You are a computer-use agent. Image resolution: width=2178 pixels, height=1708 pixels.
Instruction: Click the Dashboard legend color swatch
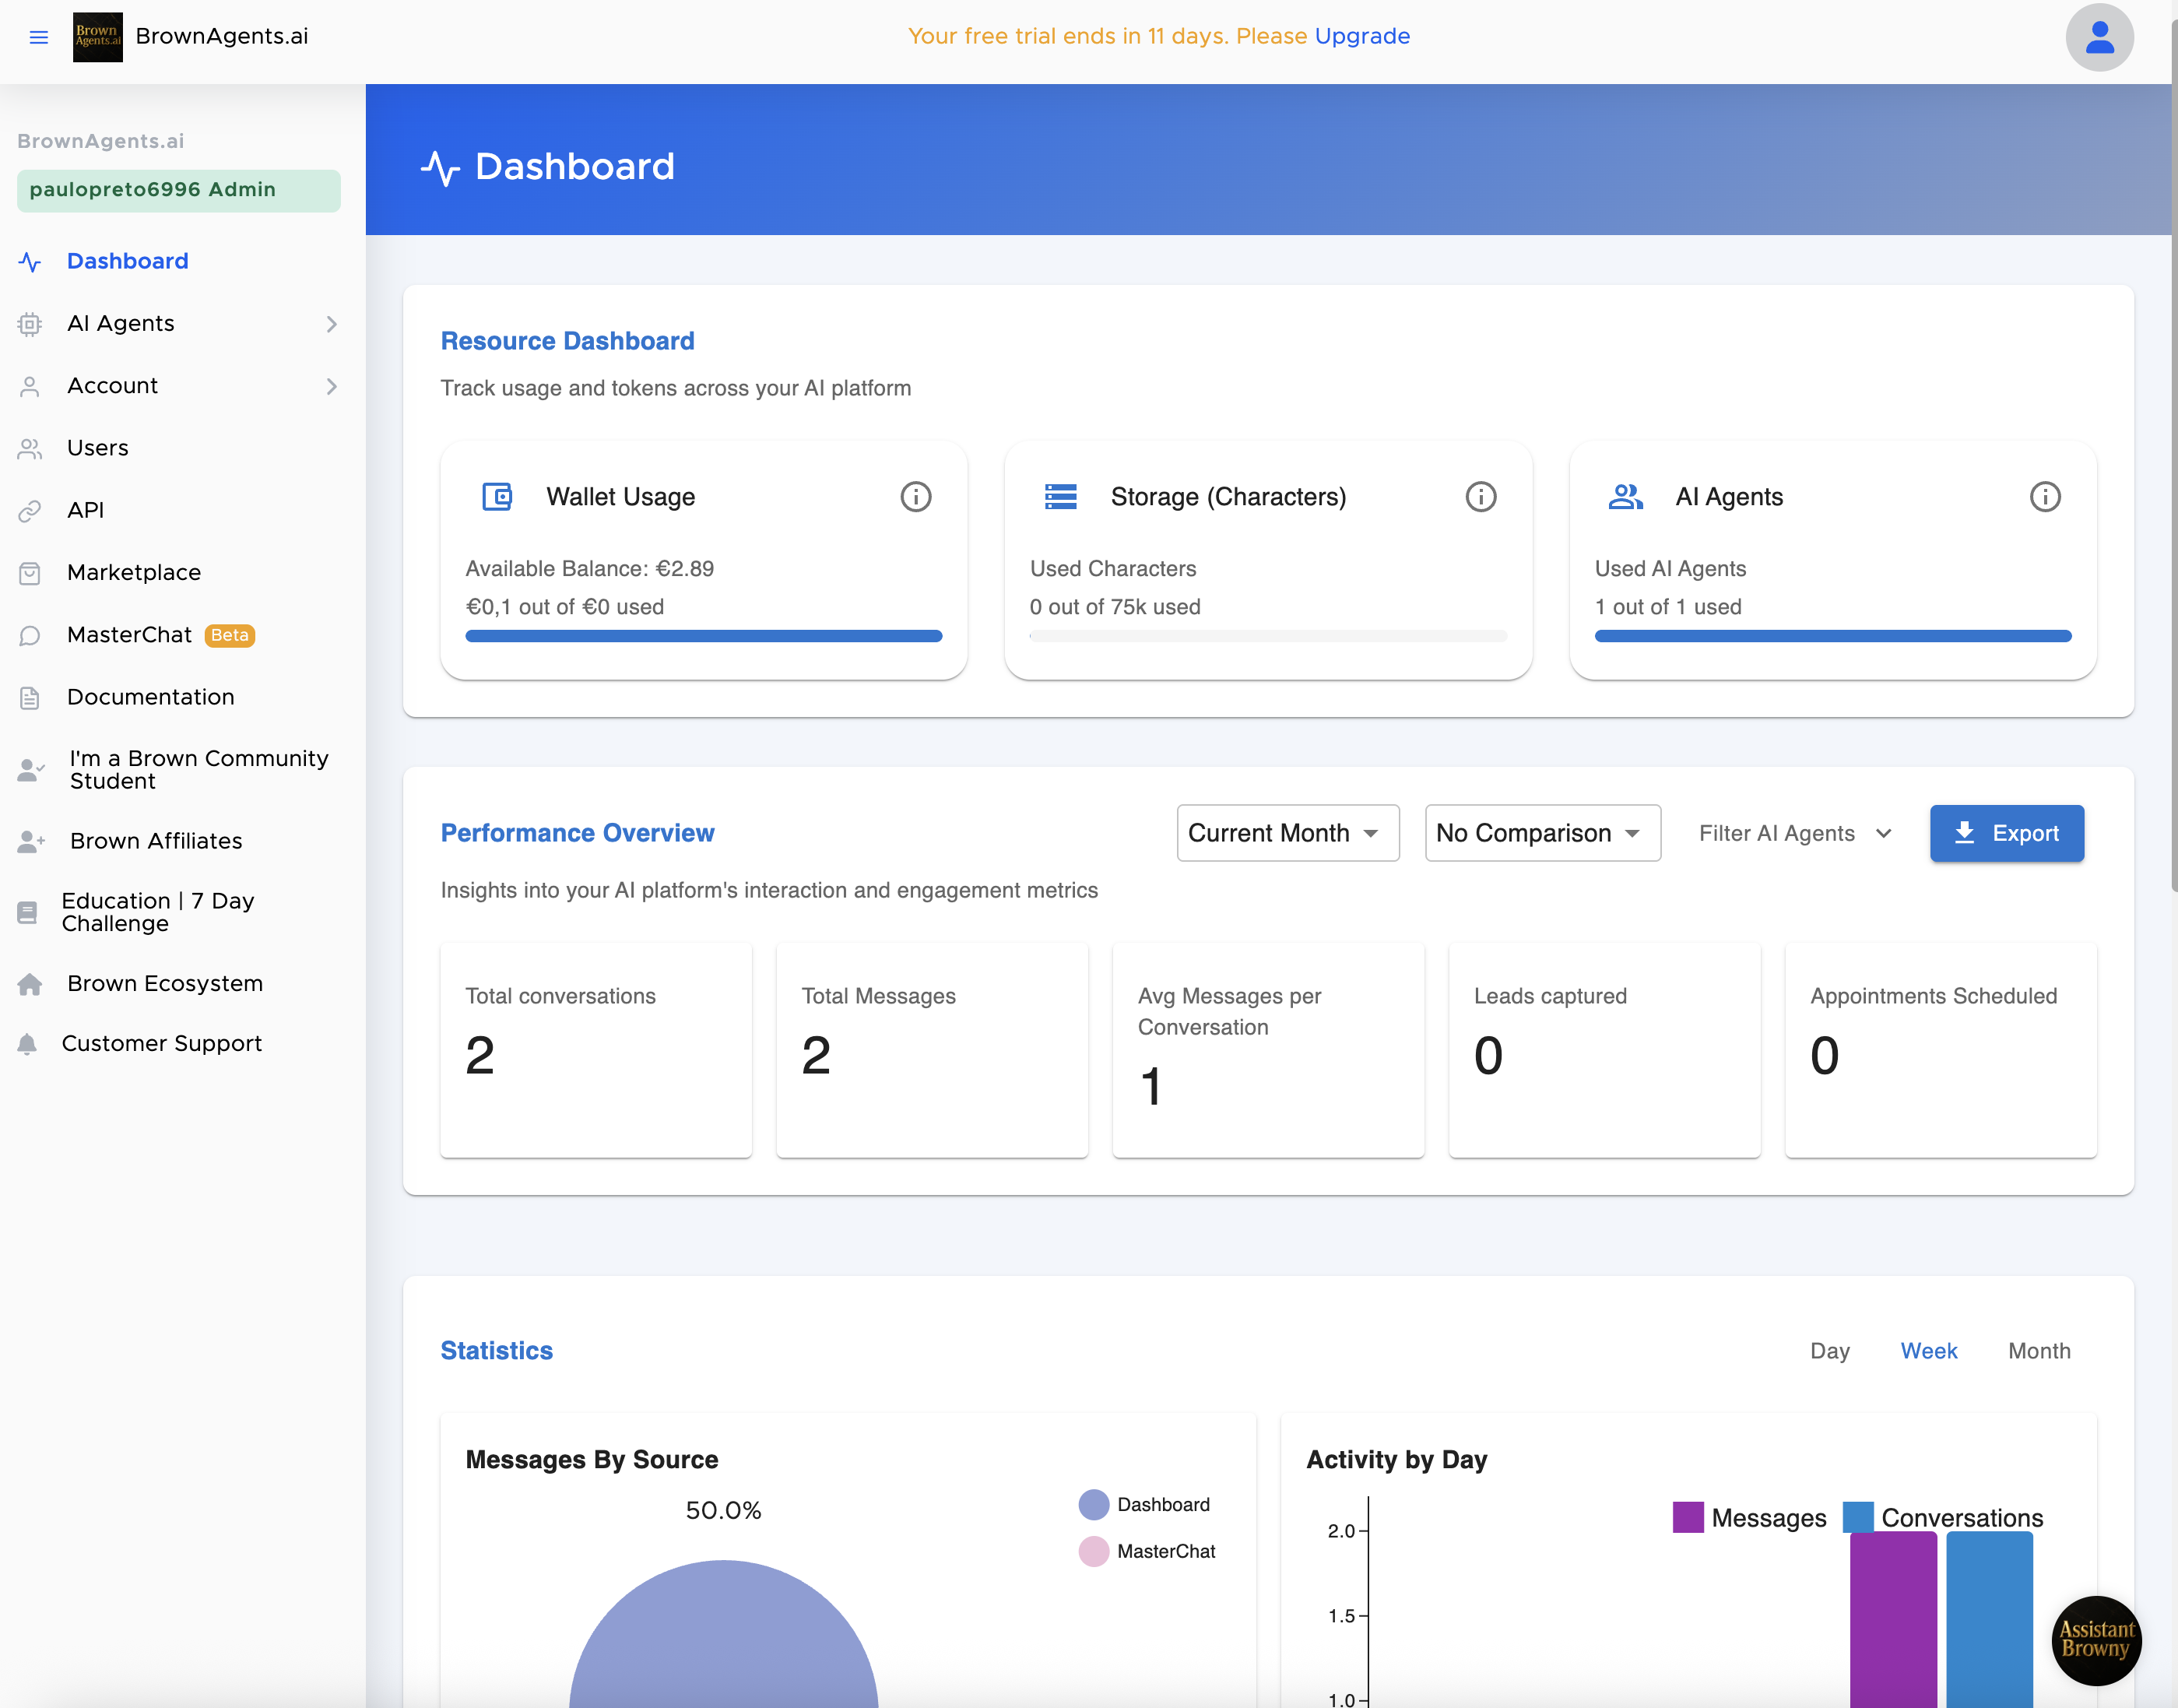pyautogui.click(x=1093, y=1504)
